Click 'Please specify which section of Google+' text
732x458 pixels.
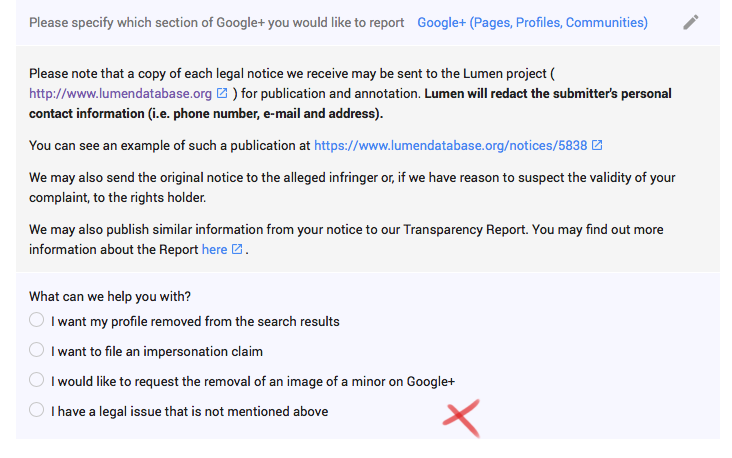coord(217,23)
